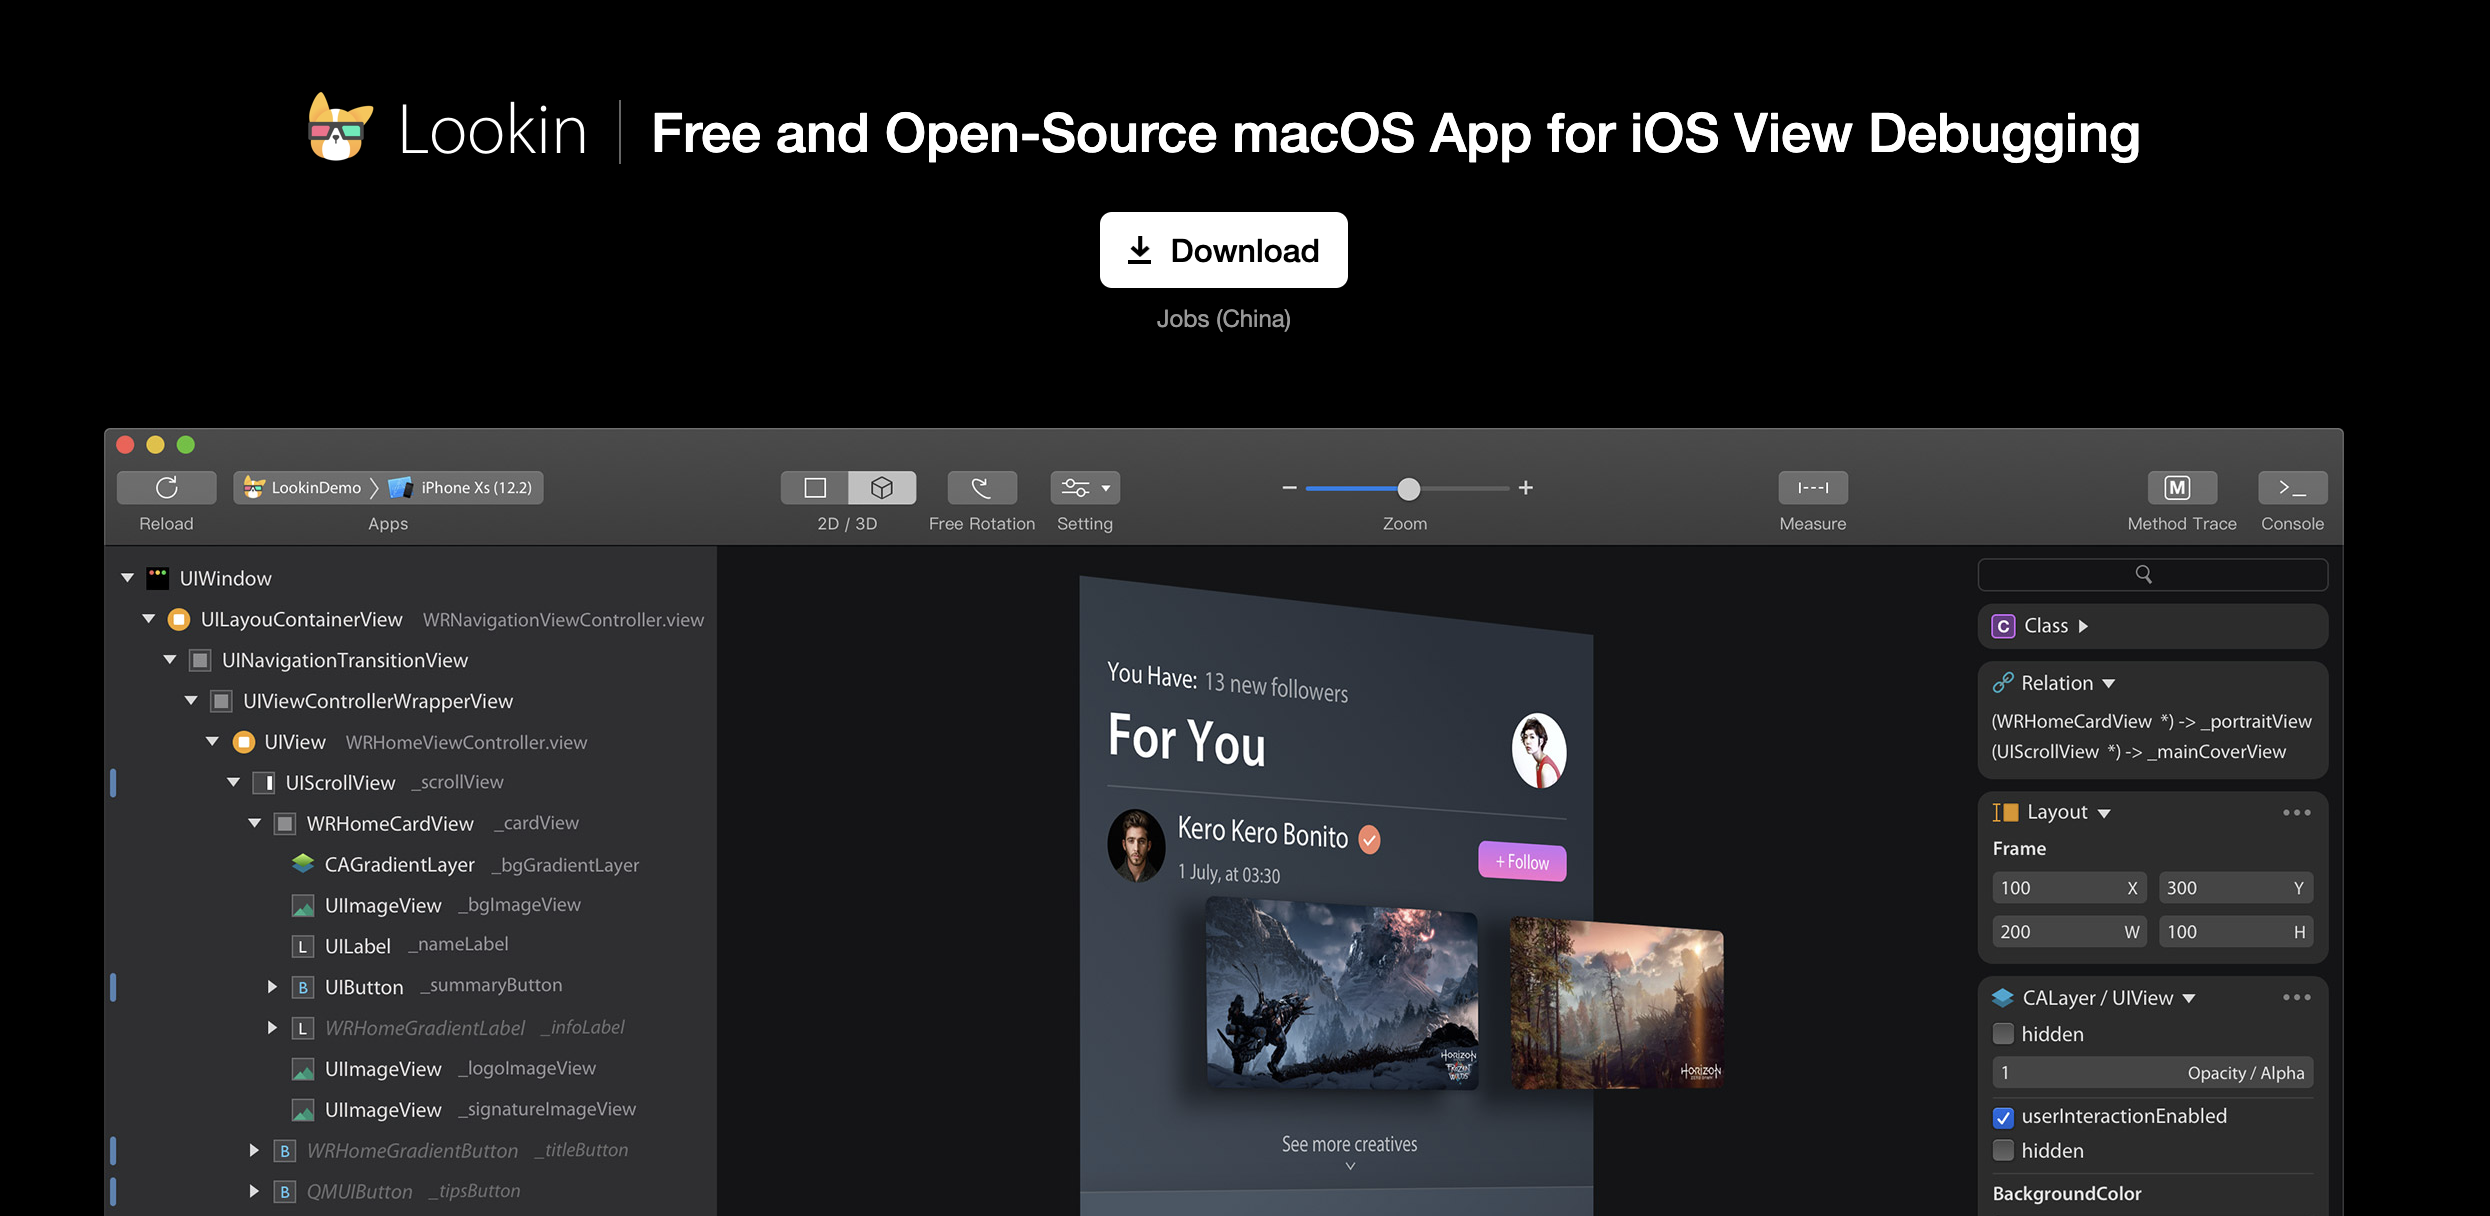Click the Layout section icon
Viewport: 2490px width, 1216px height.
(2005, 812)
